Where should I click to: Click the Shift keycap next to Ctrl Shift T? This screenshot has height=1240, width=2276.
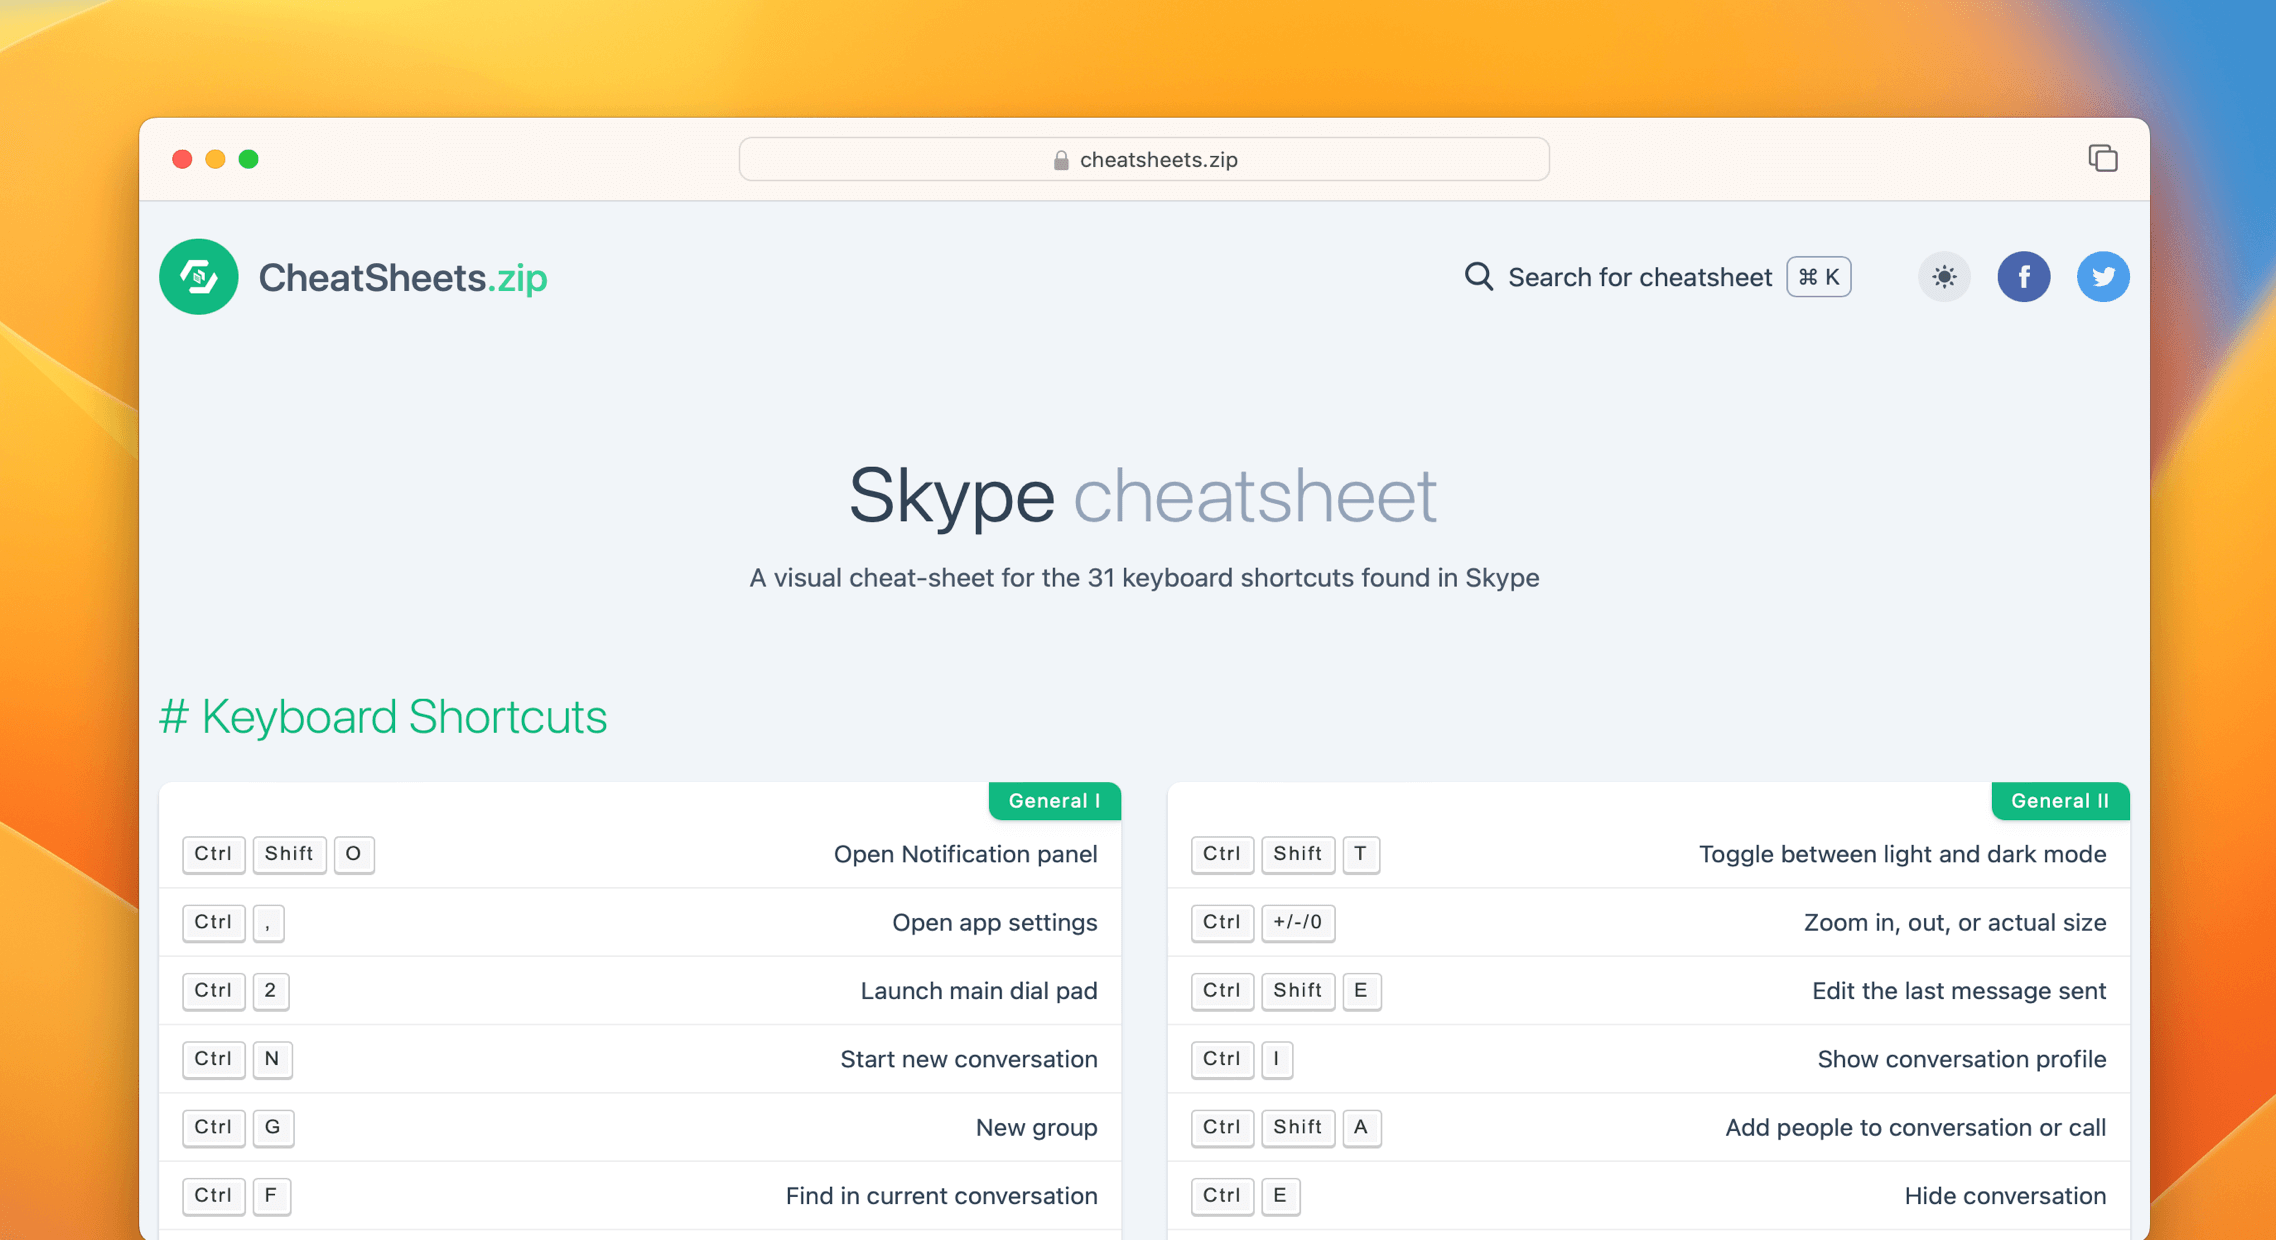[x=1297, y=854]
